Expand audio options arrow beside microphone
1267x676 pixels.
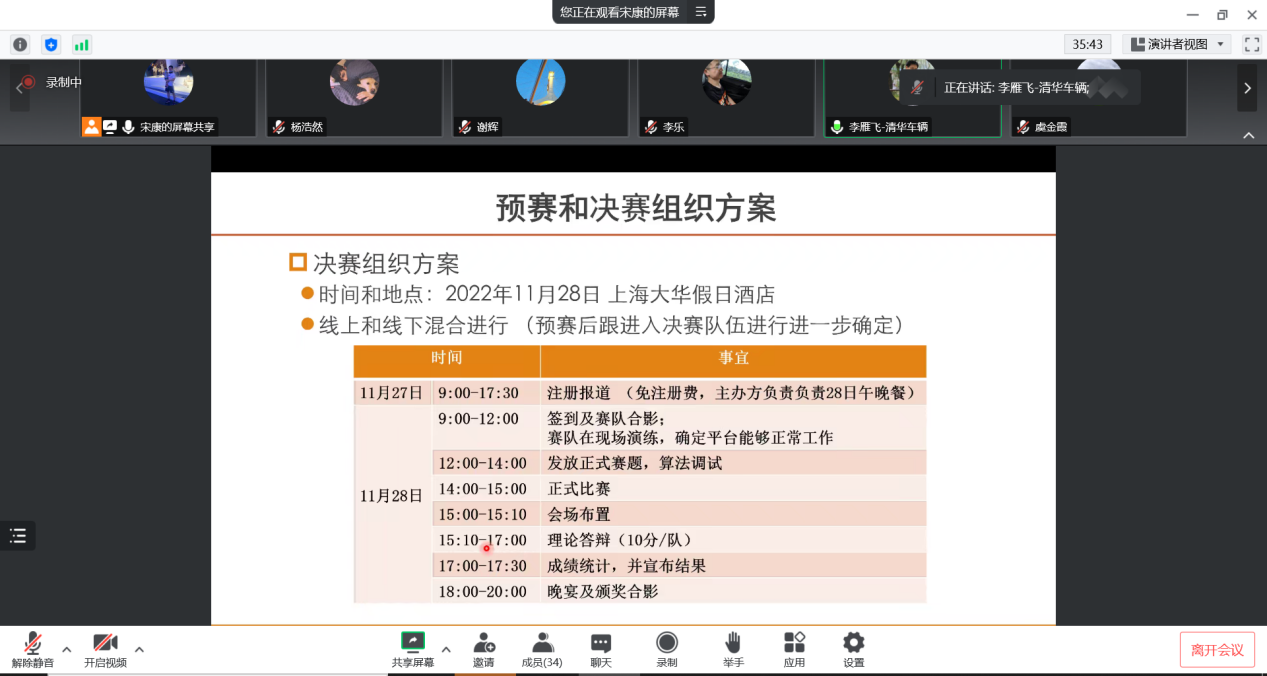[67, 649]
